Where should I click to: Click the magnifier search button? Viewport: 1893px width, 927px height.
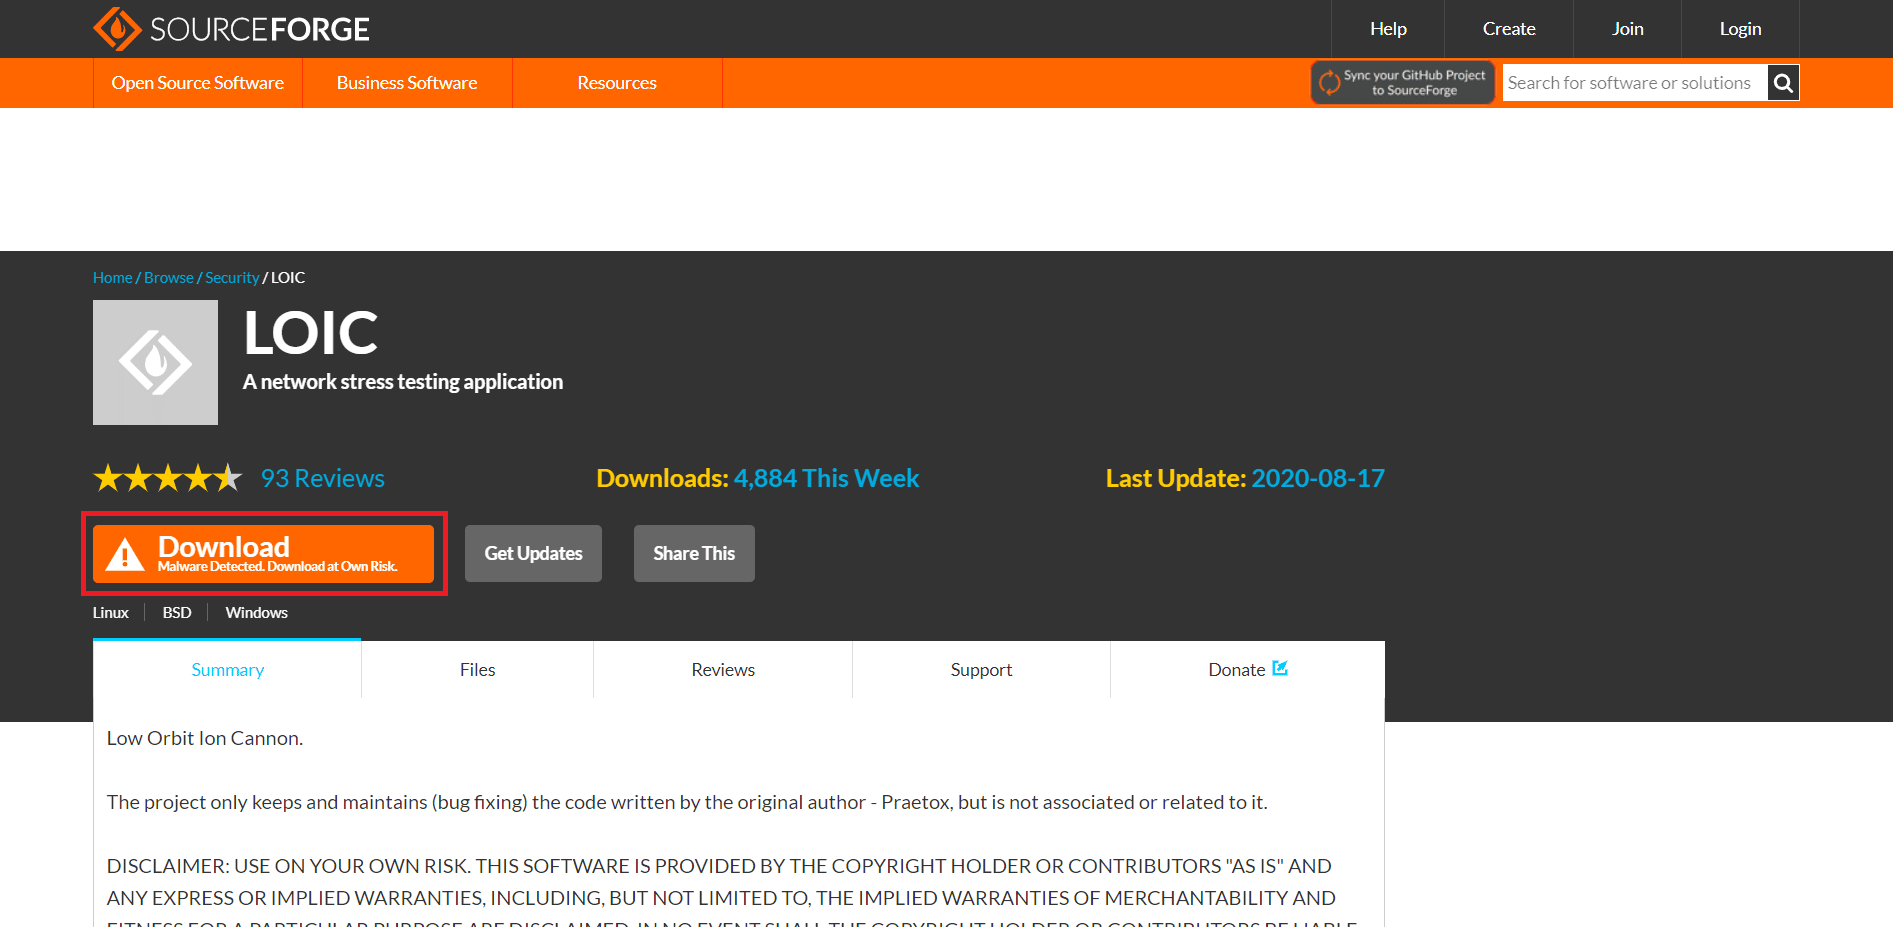click(1783, 83)
